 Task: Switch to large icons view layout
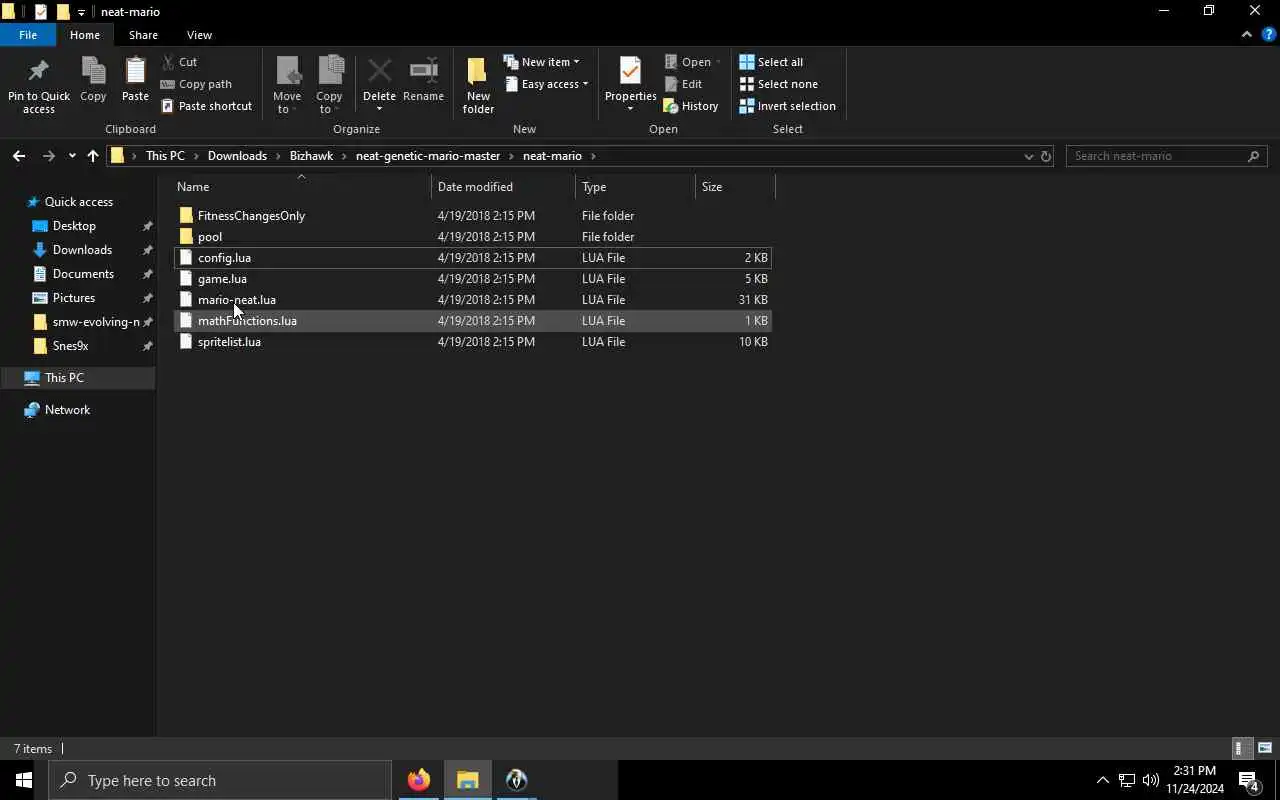[x=1265, y=748]
